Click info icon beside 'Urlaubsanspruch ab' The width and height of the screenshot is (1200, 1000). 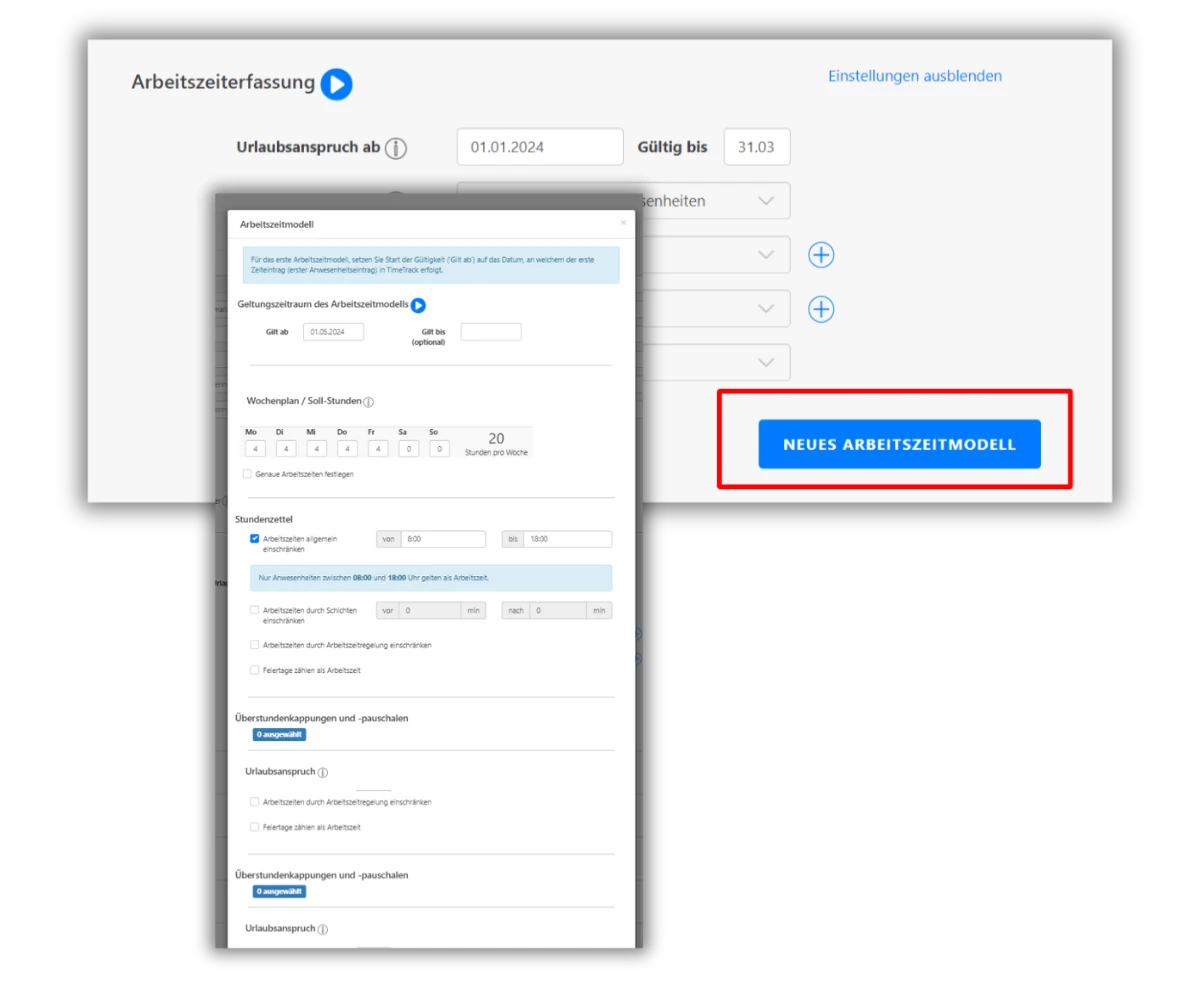coord(397,148)
